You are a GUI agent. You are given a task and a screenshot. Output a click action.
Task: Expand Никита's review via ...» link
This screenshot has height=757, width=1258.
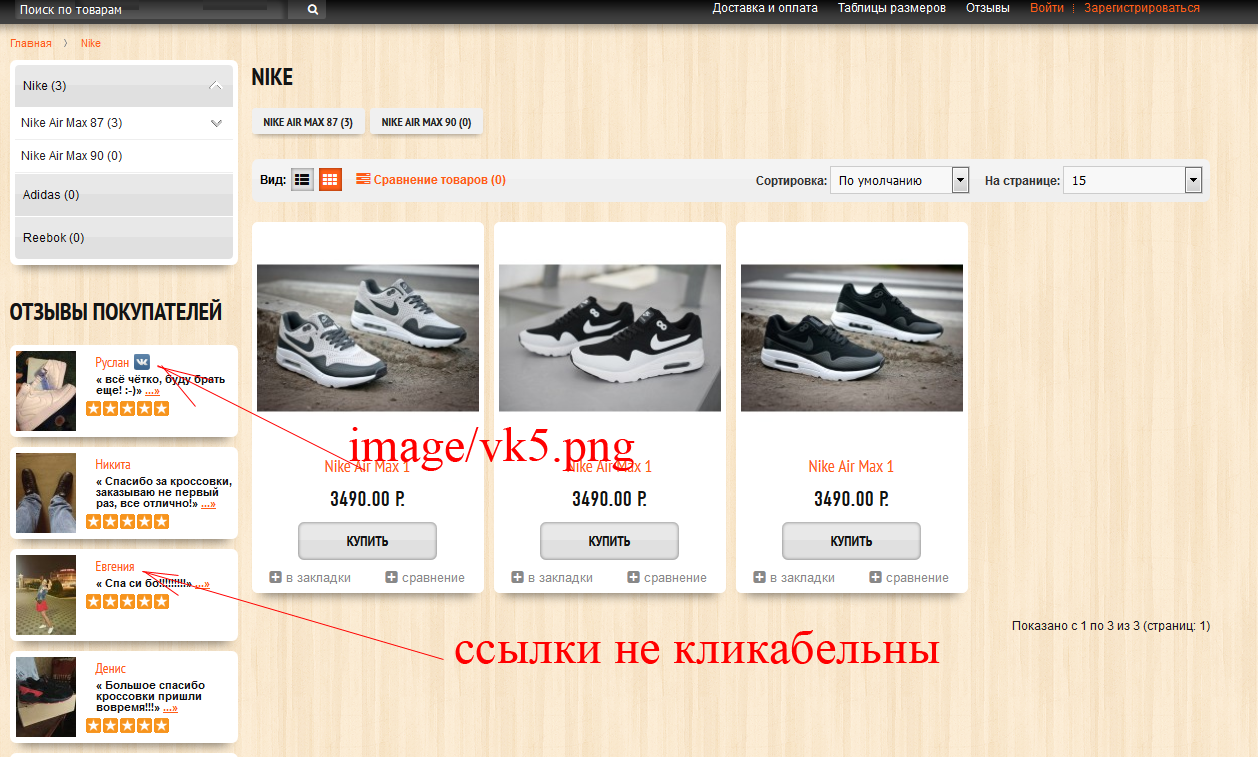(208, 504)
